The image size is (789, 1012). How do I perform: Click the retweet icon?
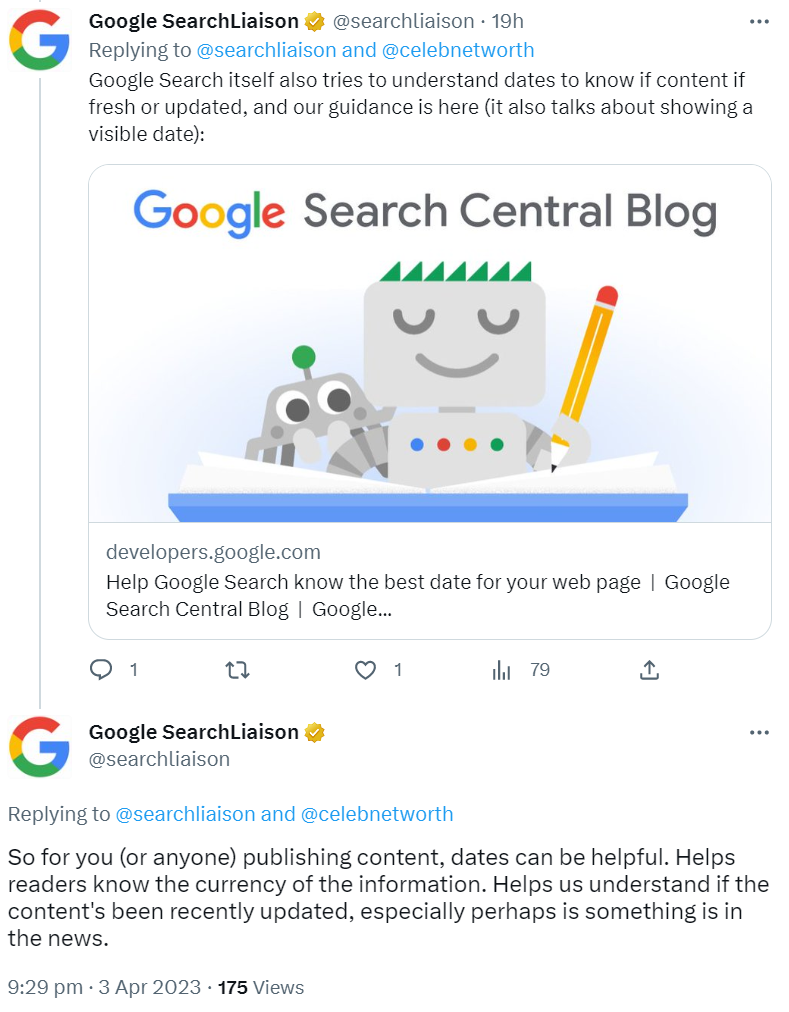coord(237,670)
